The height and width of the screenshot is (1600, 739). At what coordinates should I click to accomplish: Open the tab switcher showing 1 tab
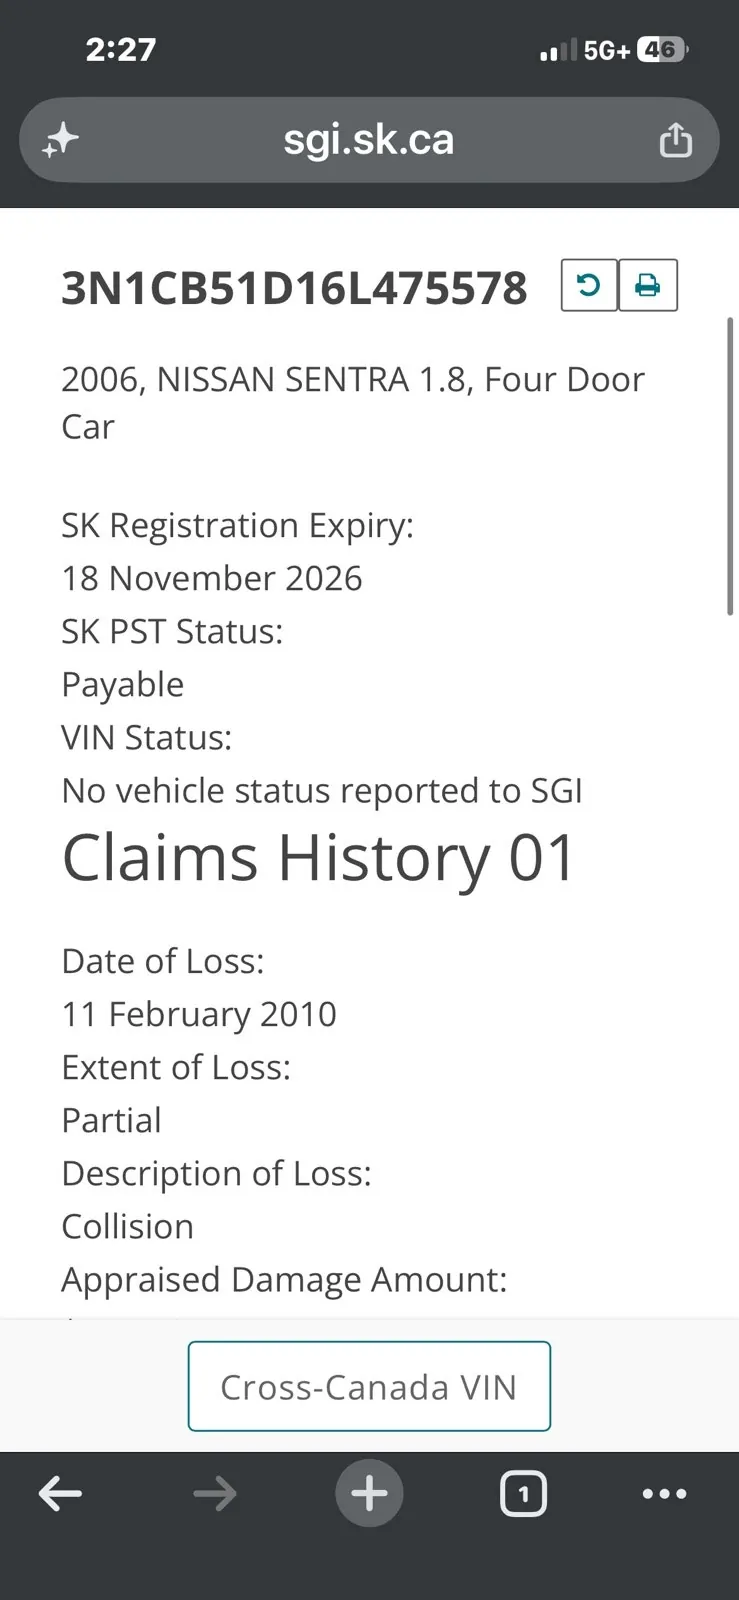[x=523, y=1494]
